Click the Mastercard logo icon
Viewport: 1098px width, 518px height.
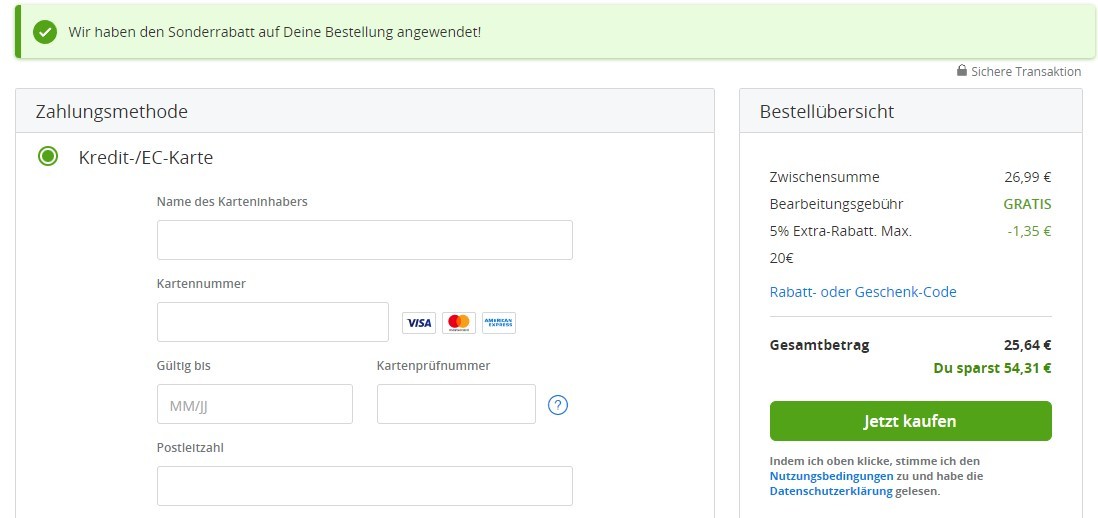click(x=459, y=323)
